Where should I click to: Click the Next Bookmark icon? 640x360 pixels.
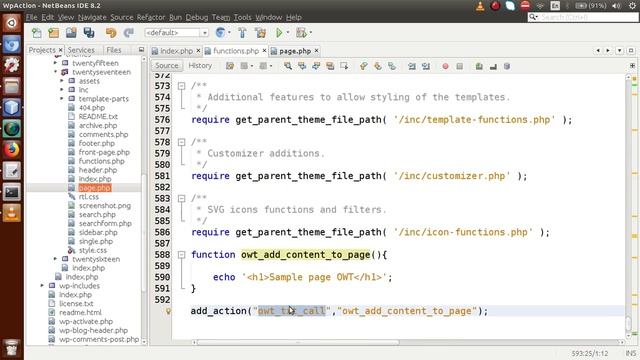pos(378,66)
